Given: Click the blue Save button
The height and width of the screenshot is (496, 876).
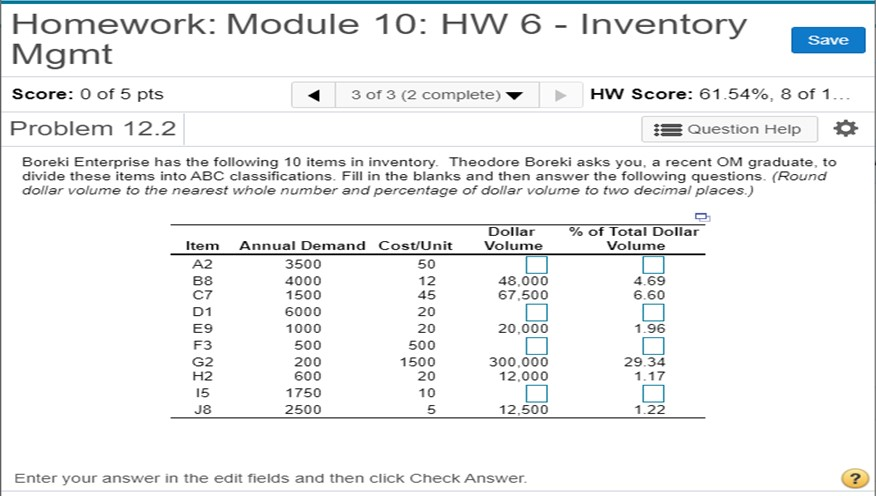Looking at the screenshot, I should (828, 40).
